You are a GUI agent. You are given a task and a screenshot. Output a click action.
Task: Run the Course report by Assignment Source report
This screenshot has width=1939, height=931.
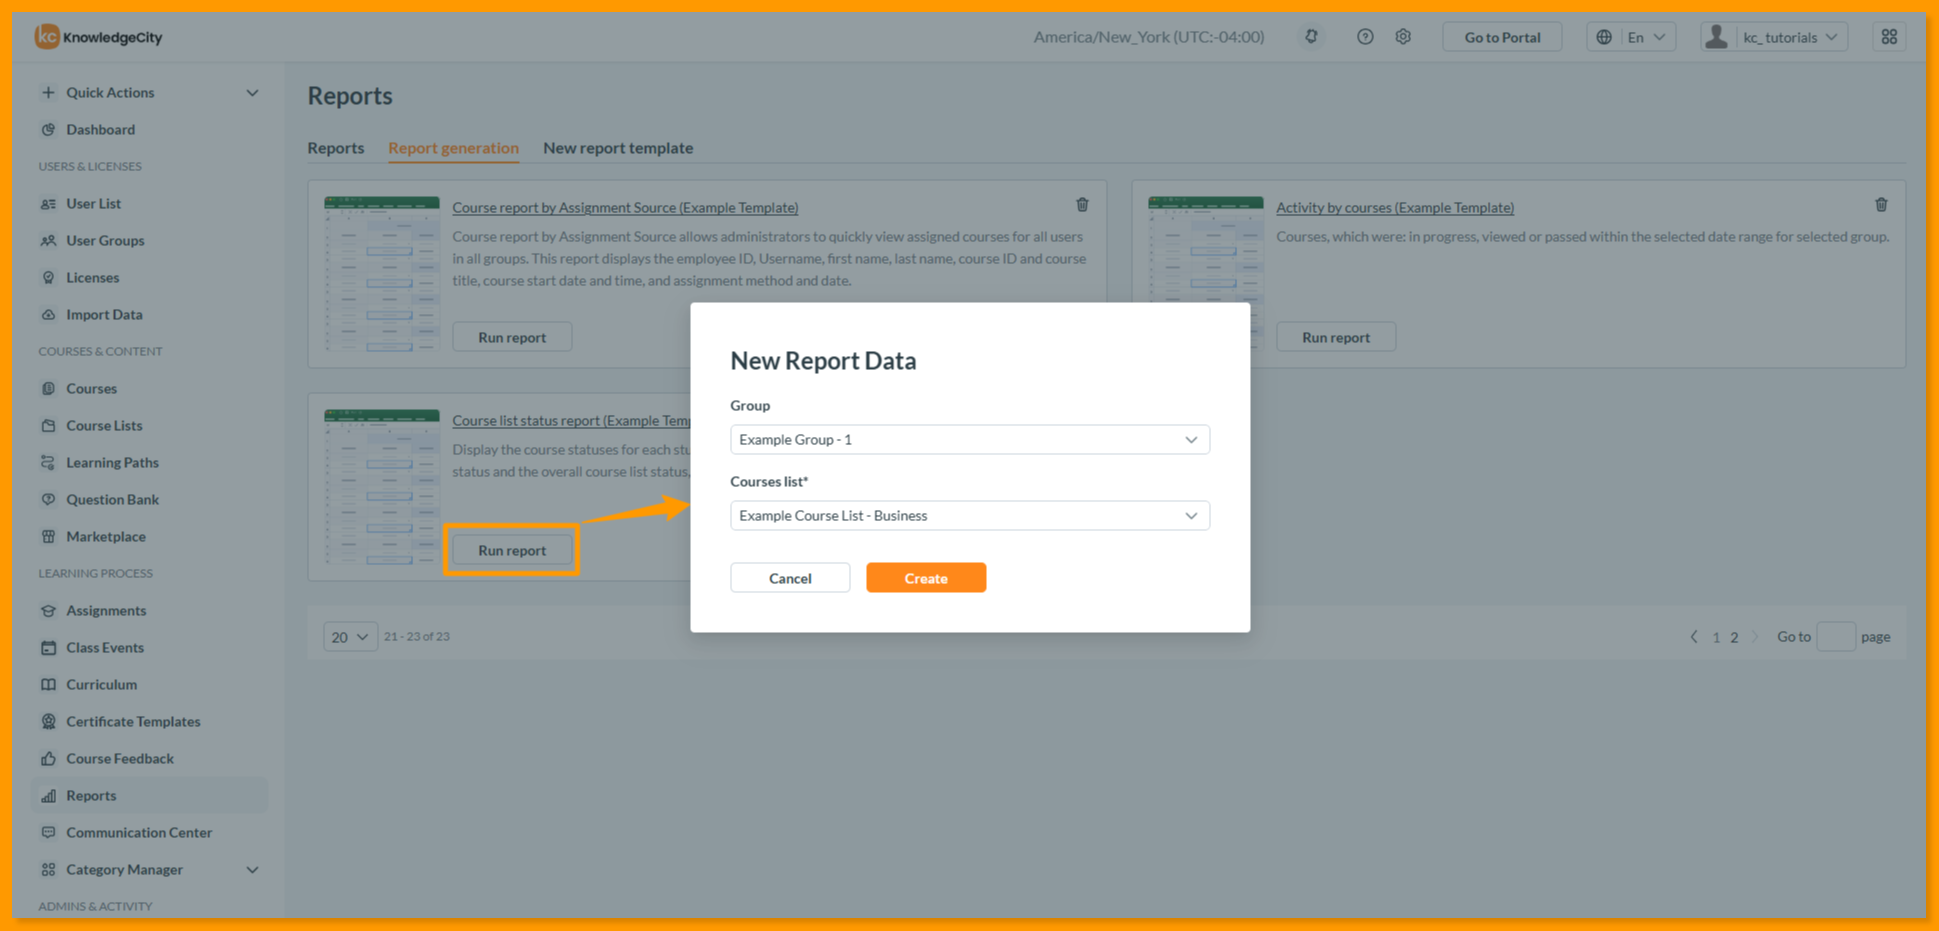(512, 337)
